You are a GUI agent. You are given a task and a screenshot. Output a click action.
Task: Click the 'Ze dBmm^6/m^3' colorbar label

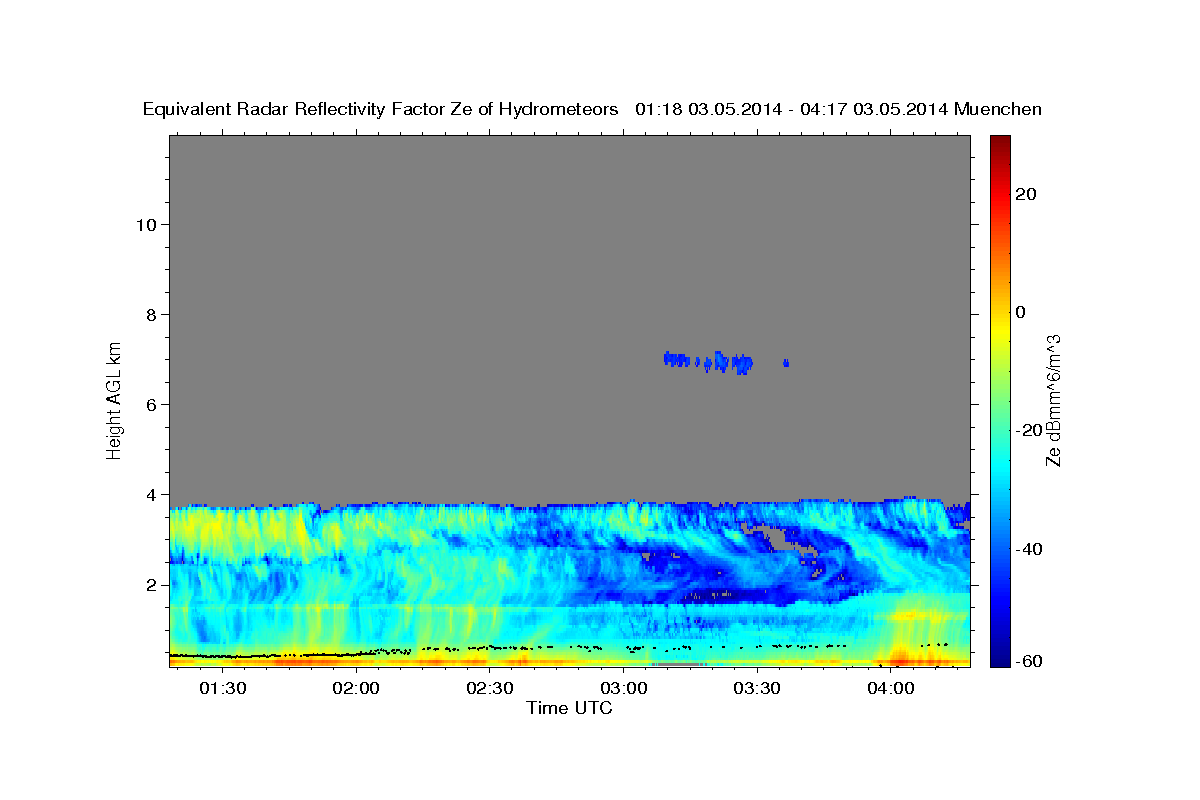[1053, 400]
